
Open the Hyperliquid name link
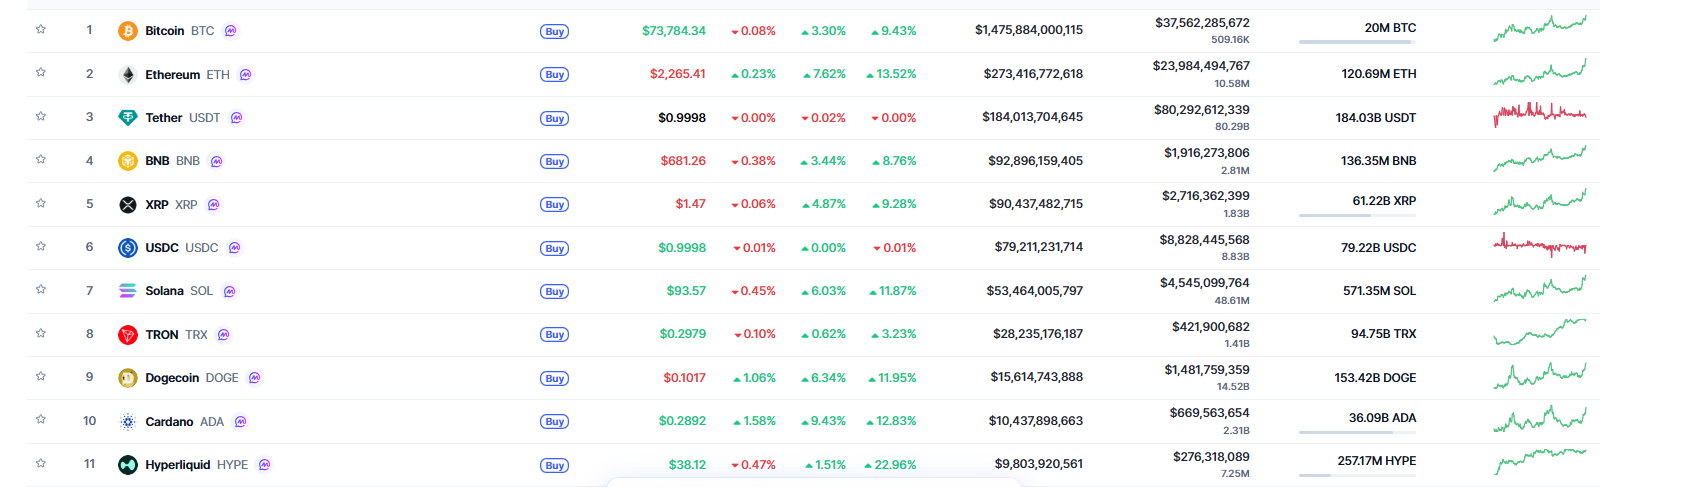click(x=178, y=465)
